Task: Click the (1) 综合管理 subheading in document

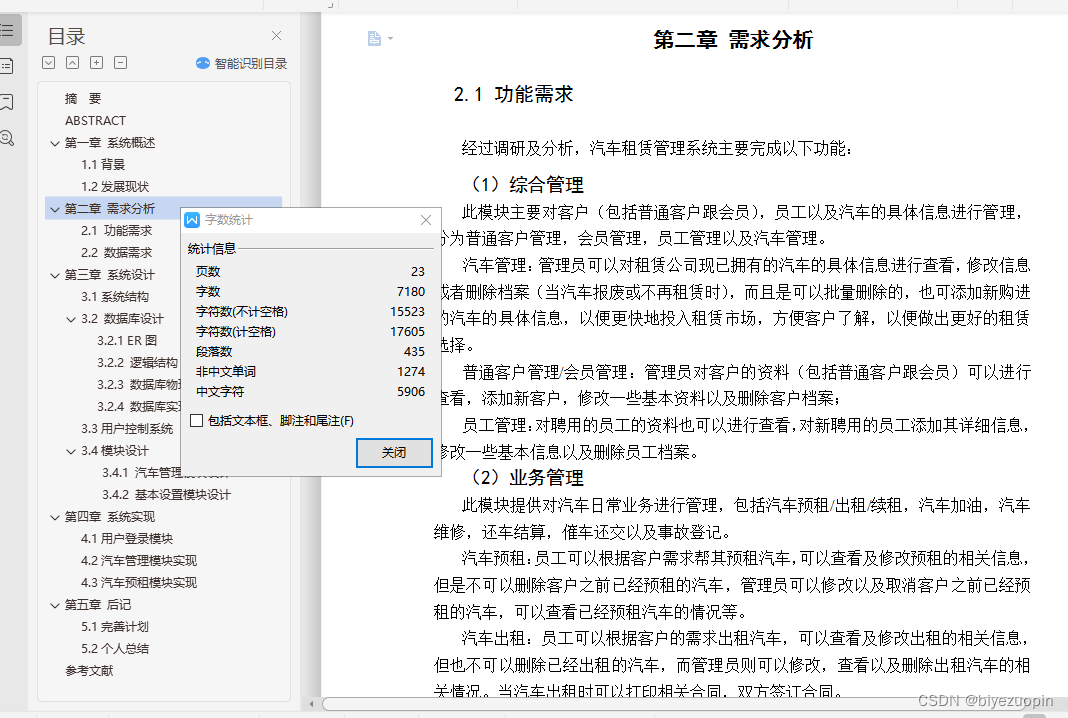Action: pyautogui.click(x=527, y=185)
